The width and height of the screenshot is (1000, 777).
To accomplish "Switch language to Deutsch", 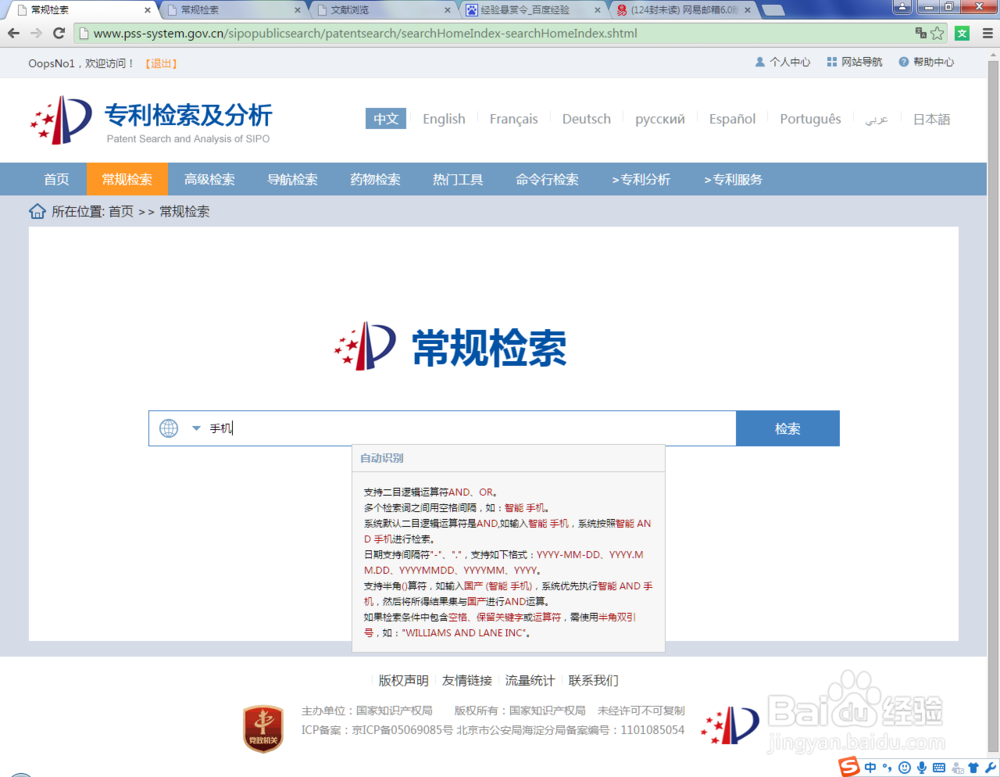I will (586, 119).
